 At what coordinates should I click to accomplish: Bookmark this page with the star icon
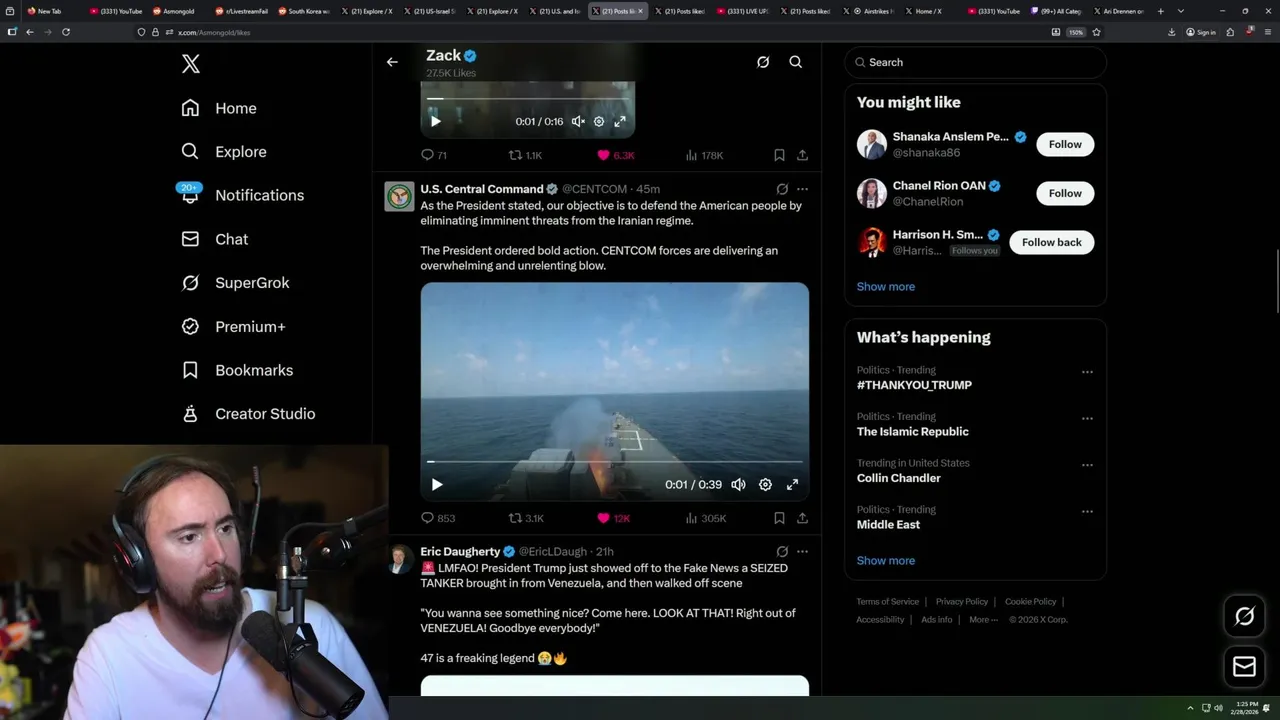[1096, 32]
